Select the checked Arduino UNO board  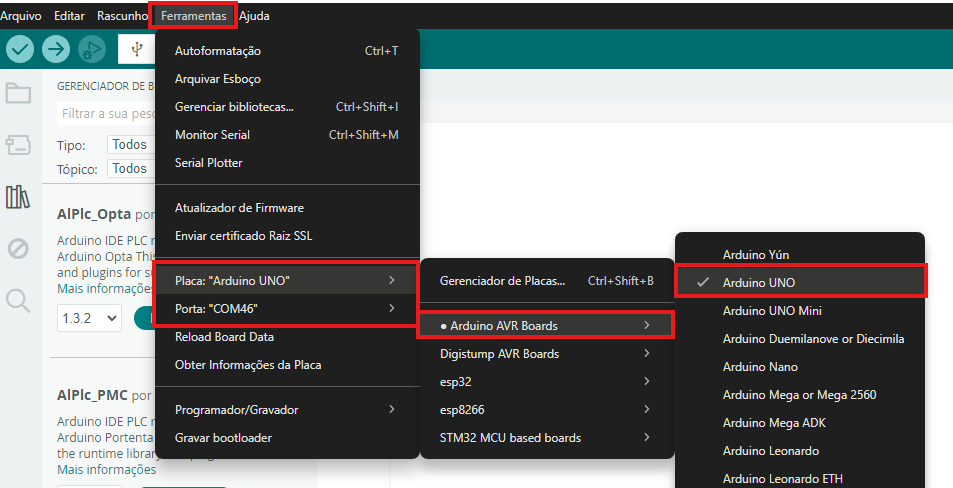800,283
